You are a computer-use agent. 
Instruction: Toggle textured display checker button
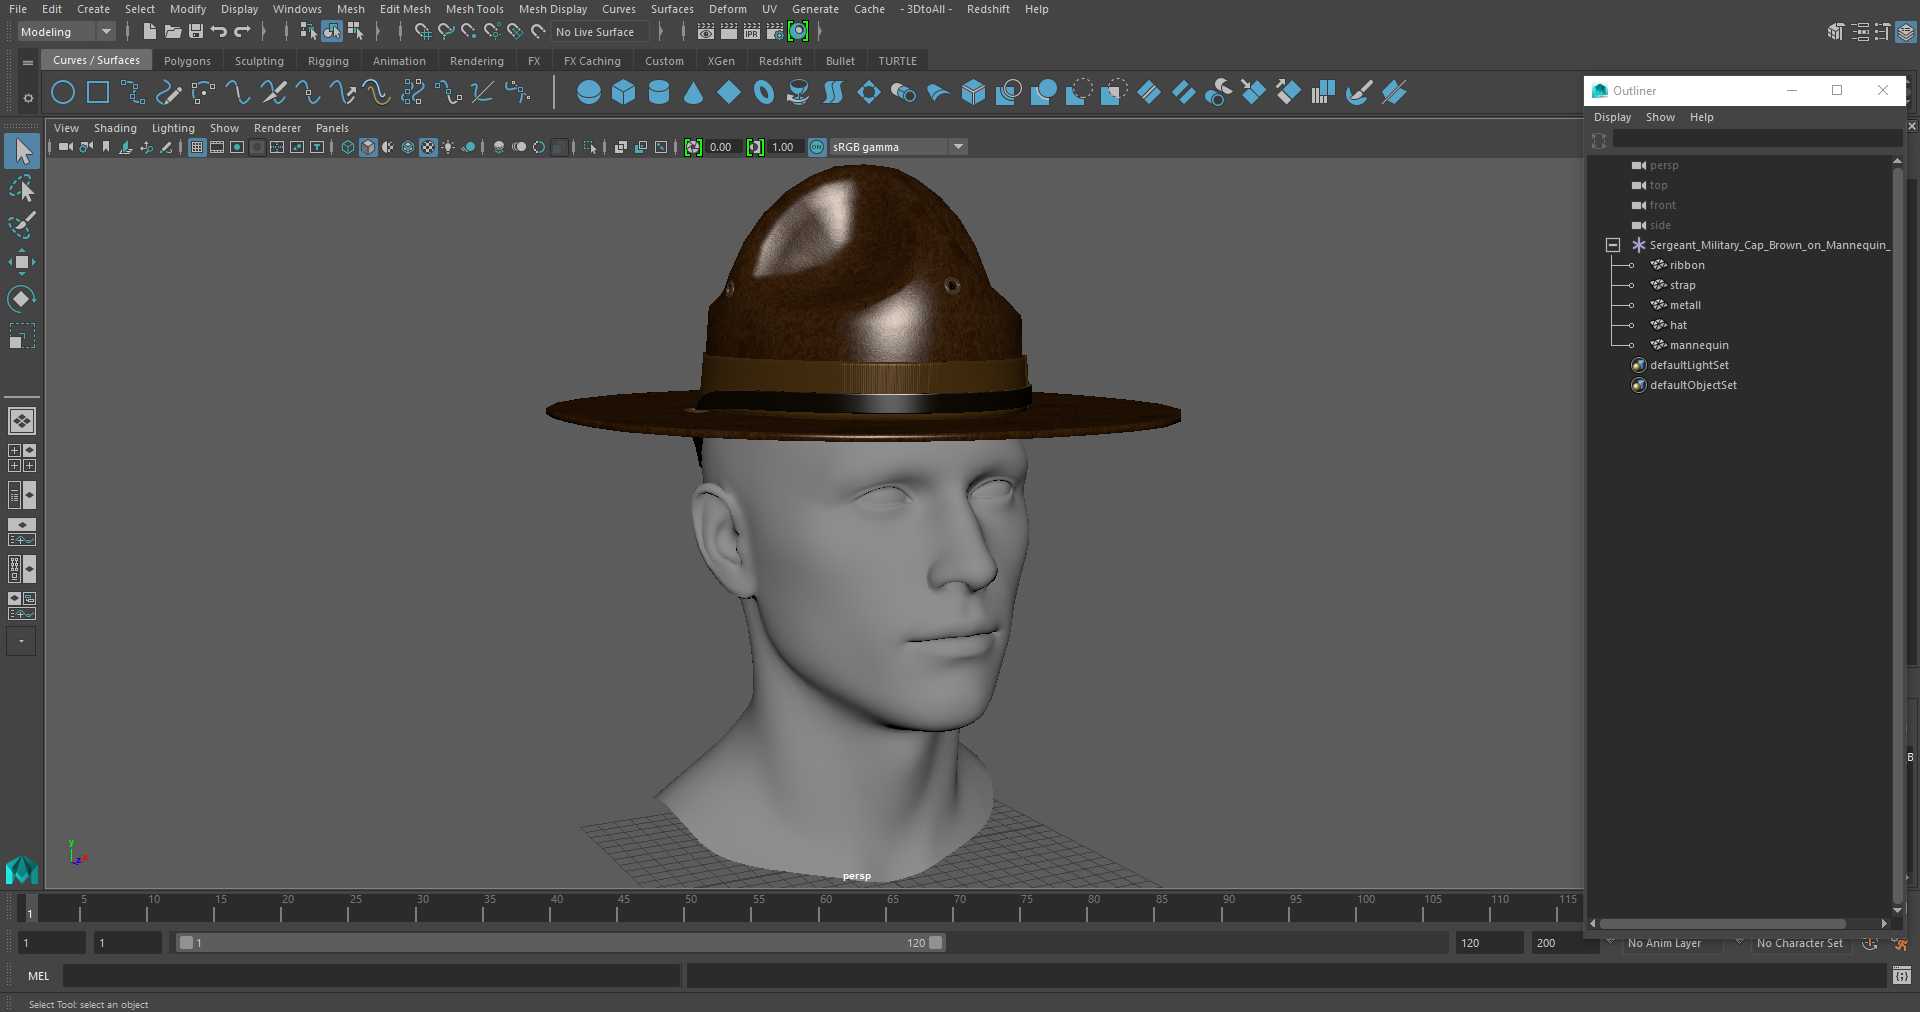point(428,147)
